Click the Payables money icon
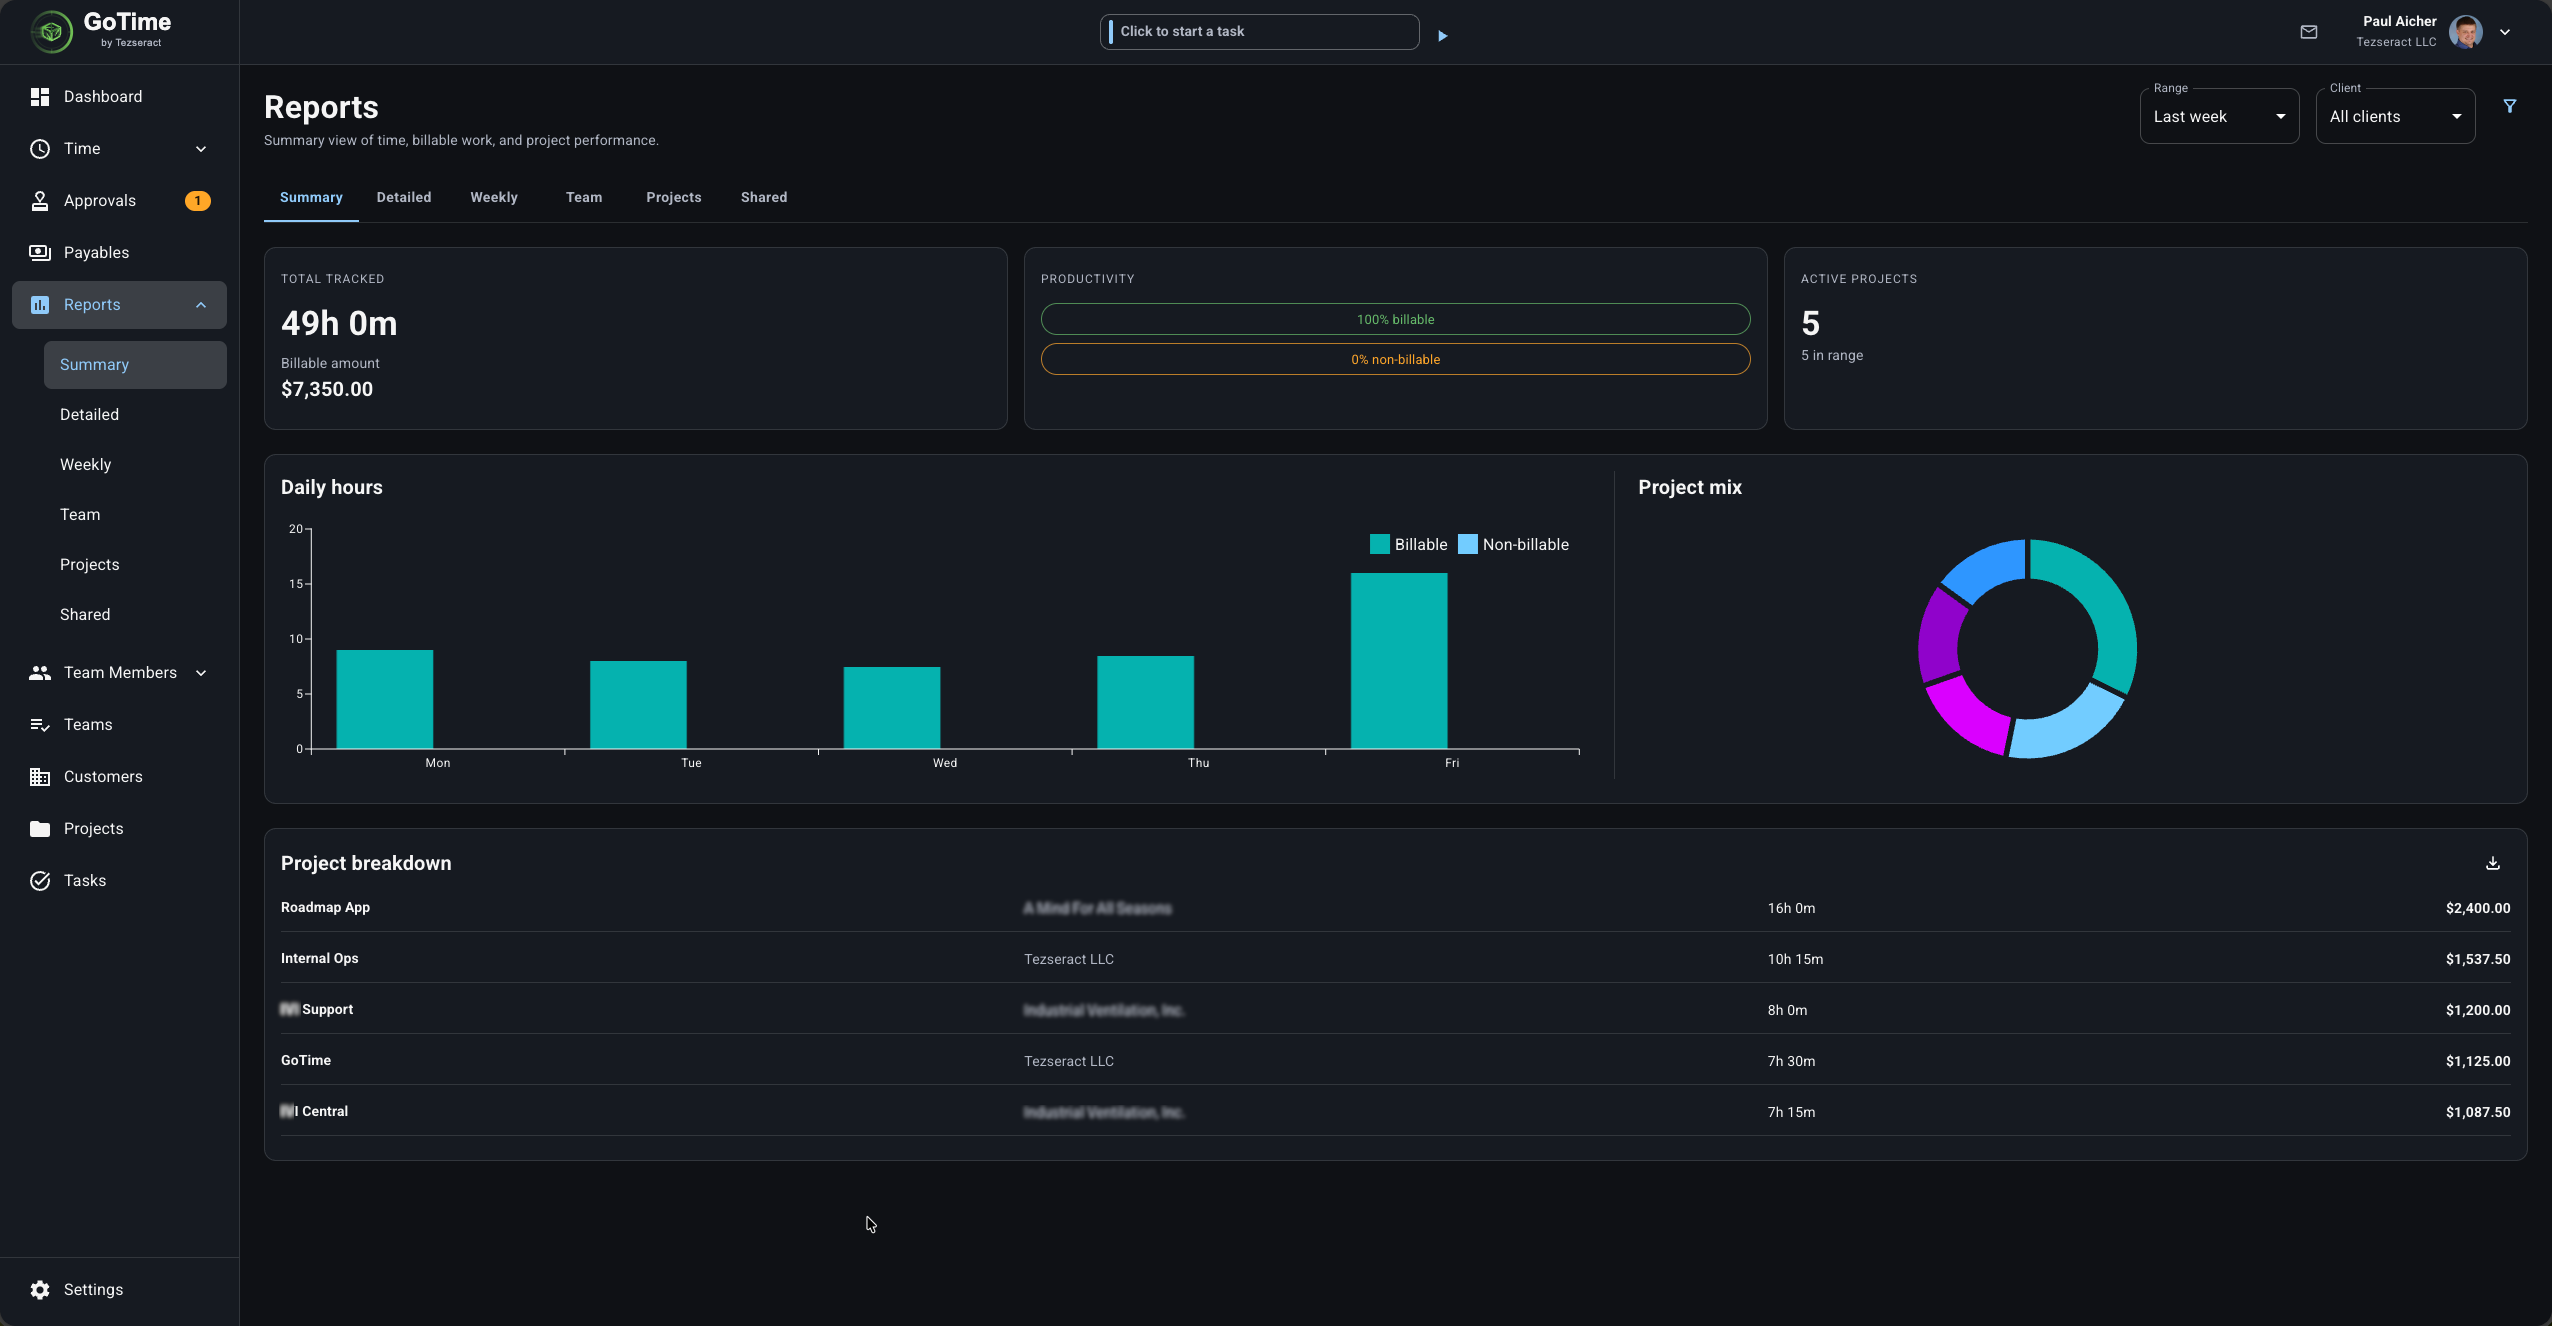2552x1326 pixels. 40,253
